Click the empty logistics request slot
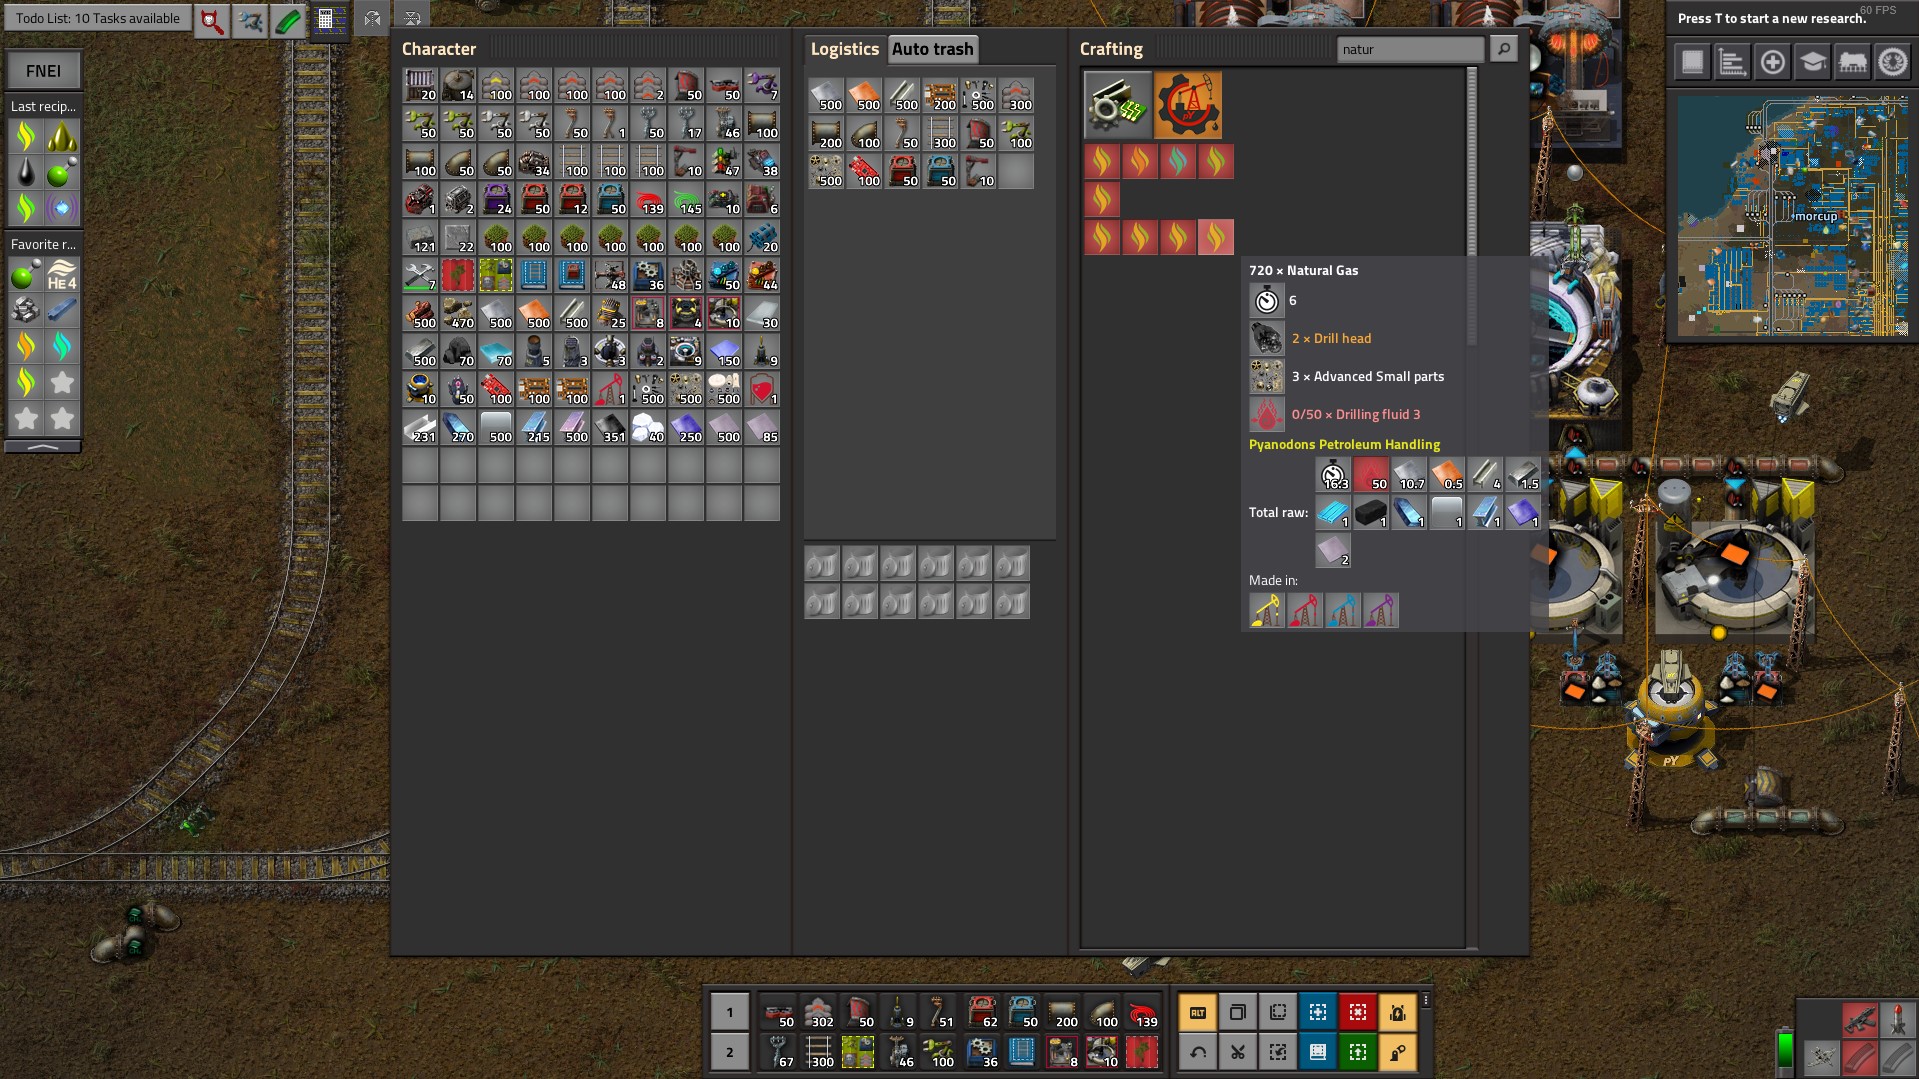Viewport: 1919px width, 1079px height. [x=1016, y=171]
